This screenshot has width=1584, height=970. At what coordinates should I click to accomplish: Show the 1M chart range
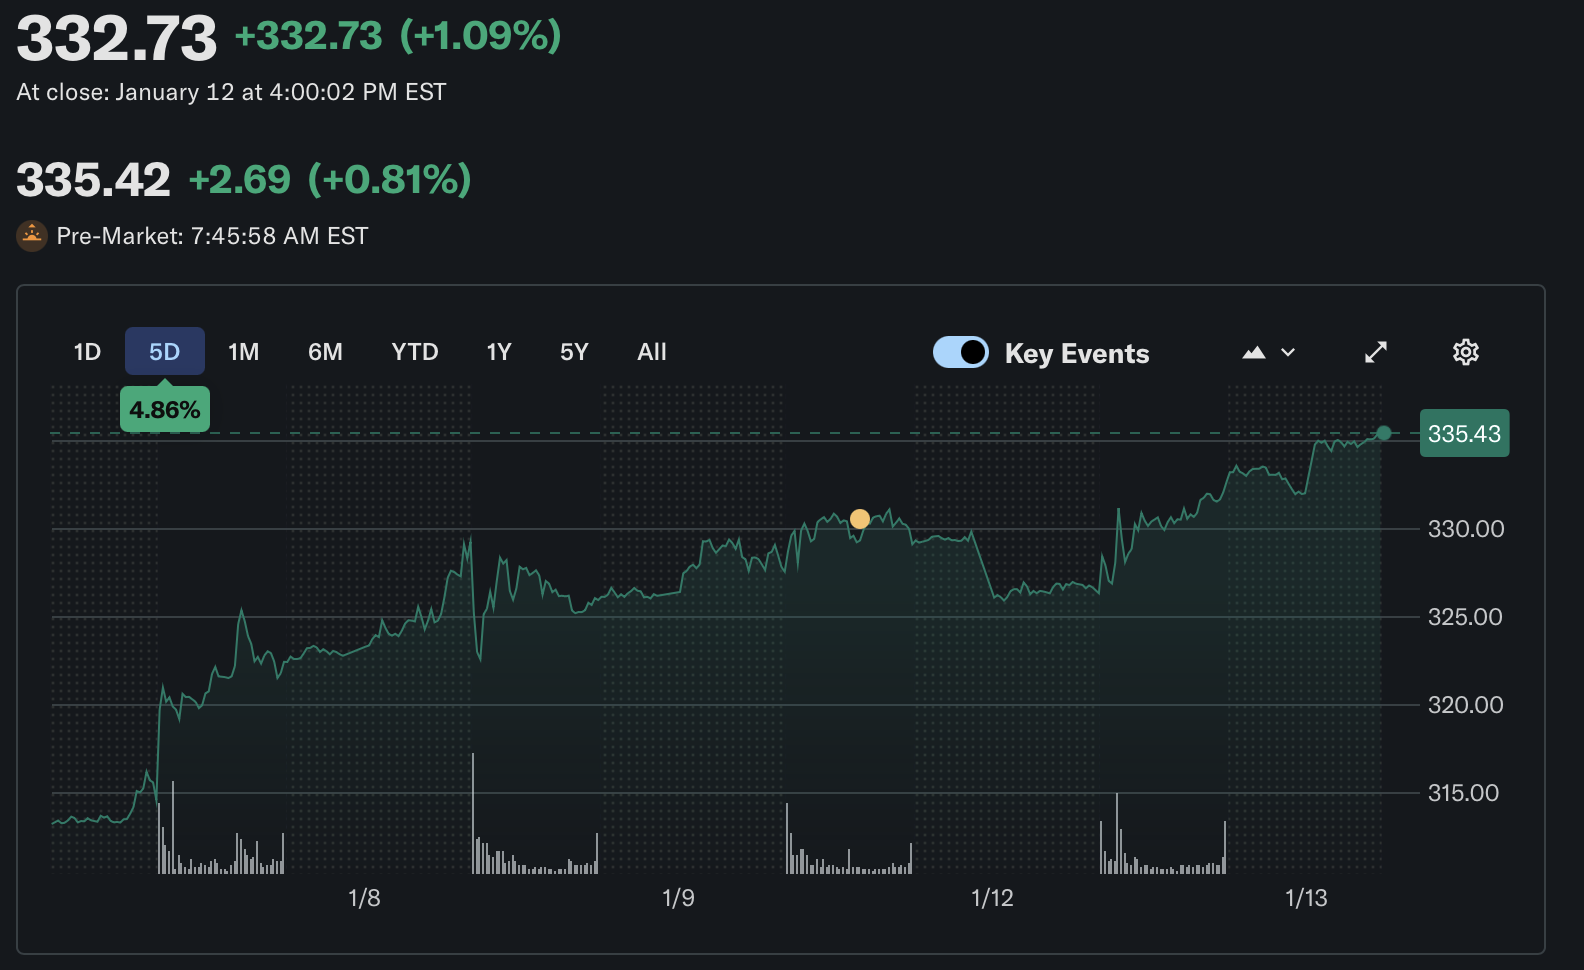(243, 352)
